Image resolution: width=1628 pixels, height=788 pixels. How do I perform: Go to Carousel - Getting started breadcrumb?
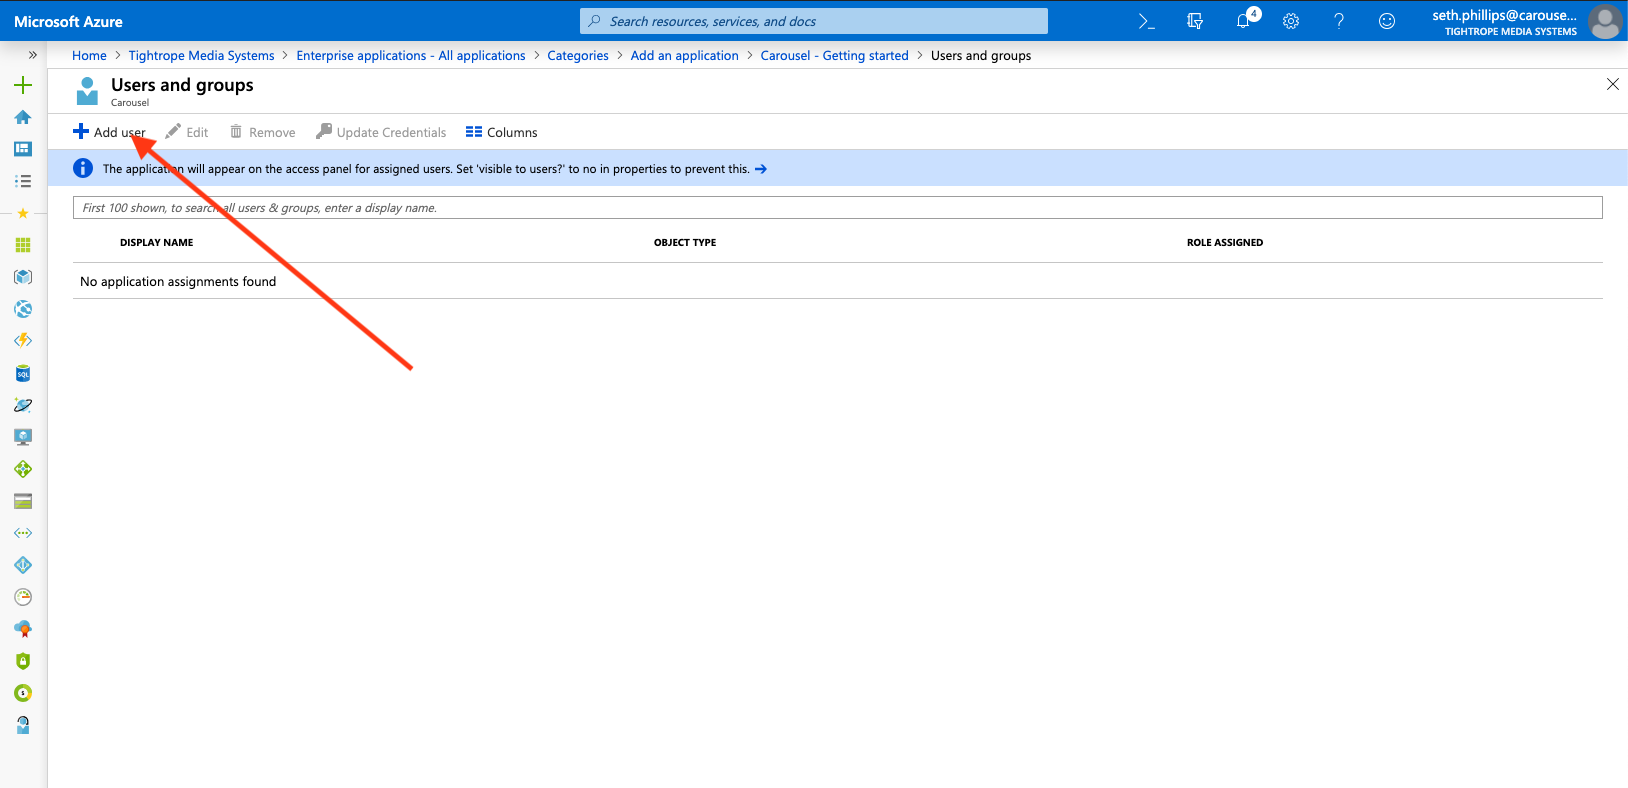[x=835, y=56]
